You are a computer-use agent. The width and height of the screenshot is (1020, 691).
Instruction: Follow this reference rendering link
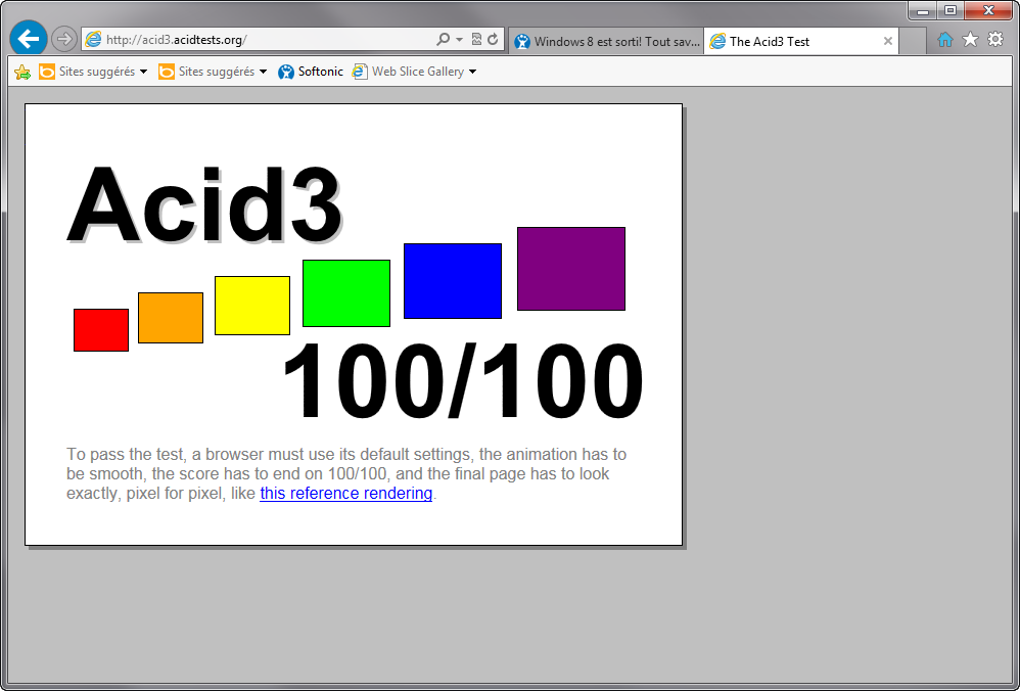point(346,493)
